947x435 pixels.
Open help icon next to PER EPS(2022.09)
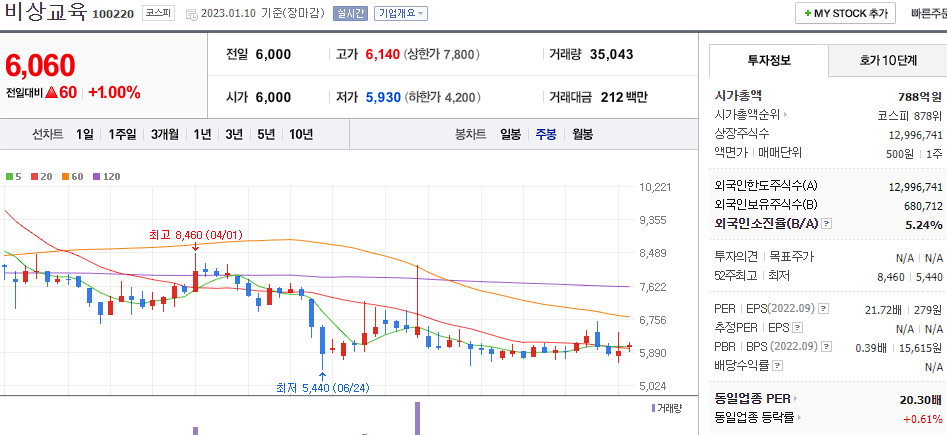(824, 309)
